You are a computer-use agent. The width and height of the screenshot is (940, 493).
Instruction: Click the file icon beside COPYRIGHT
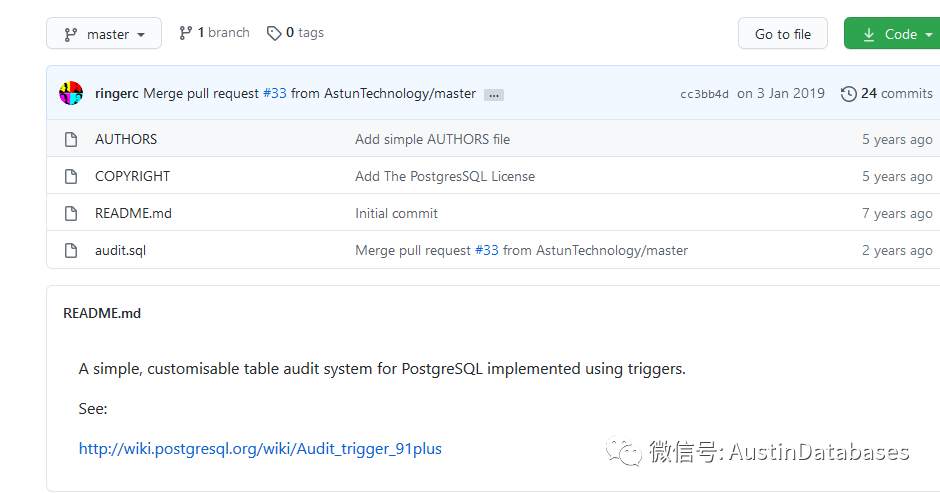(x=71, y=177)
